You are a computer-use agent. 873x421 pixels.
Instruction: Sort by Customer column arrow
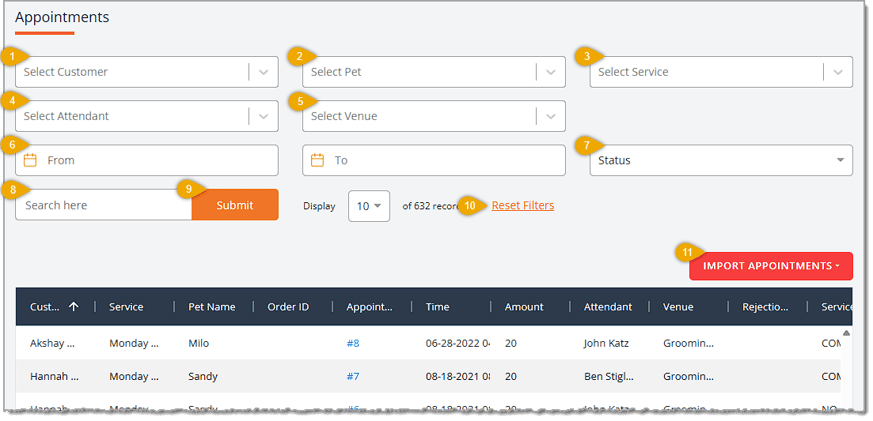[73, 307]
